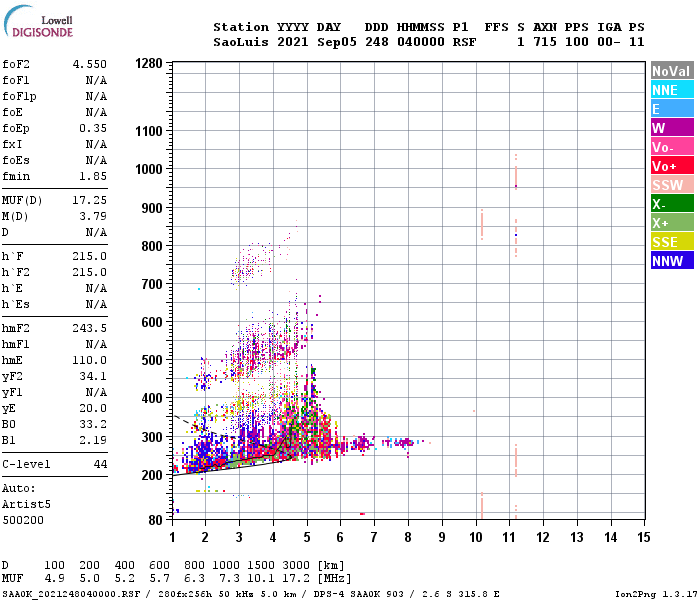Select the NoVal legend swatch

click(x=672, y=71)
